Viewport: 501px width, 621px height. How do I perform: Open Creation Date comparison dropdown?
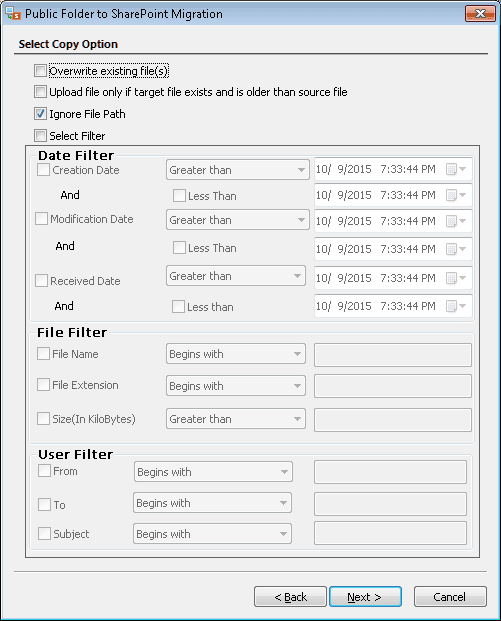(x=238, y=170)
